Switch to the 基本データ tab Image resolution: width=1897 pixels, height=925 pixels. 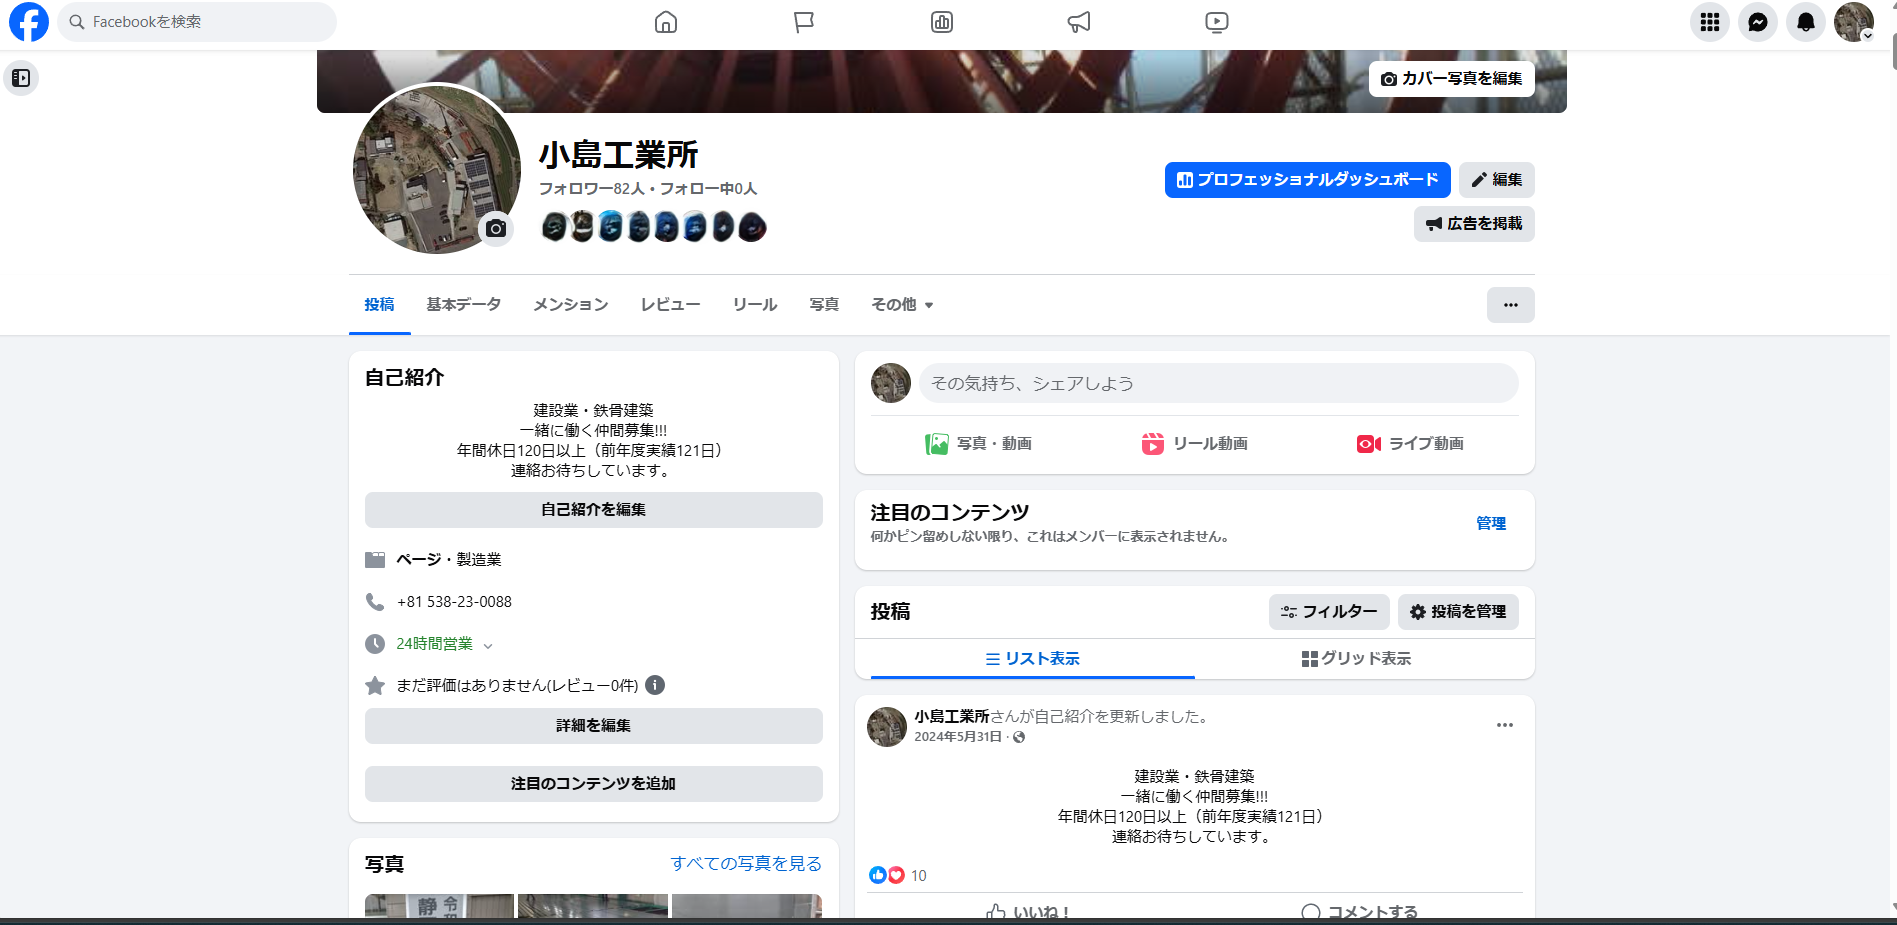[x=463, y=305]
